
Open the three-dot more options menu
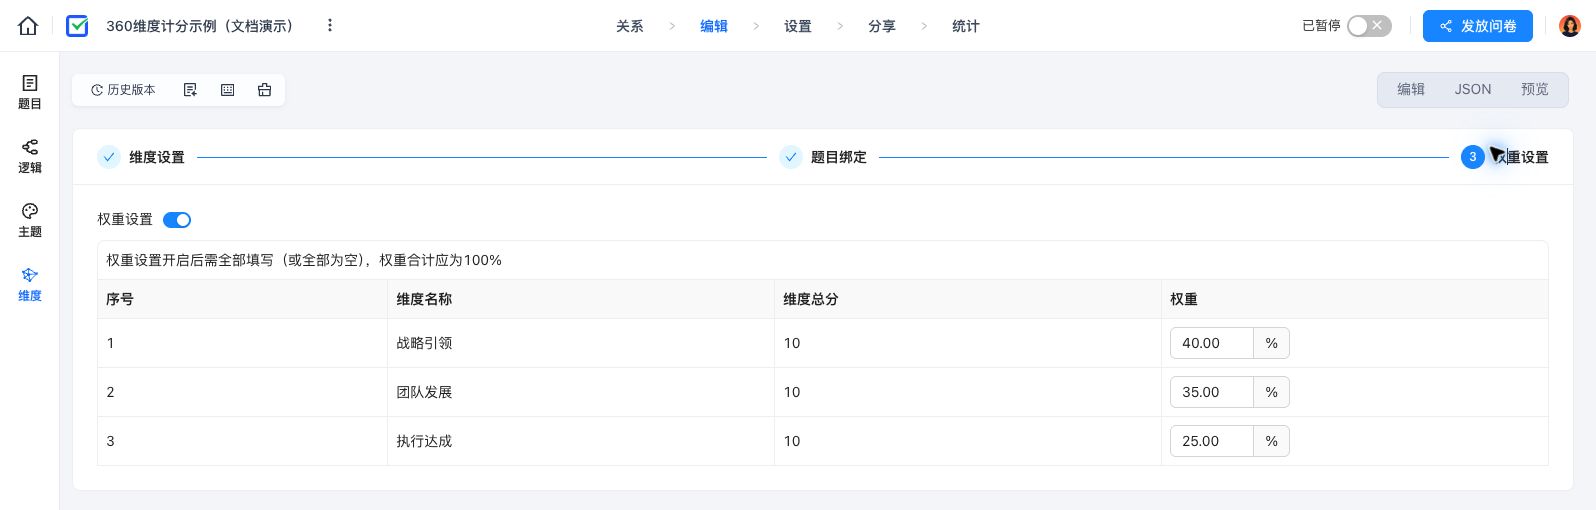330,26
